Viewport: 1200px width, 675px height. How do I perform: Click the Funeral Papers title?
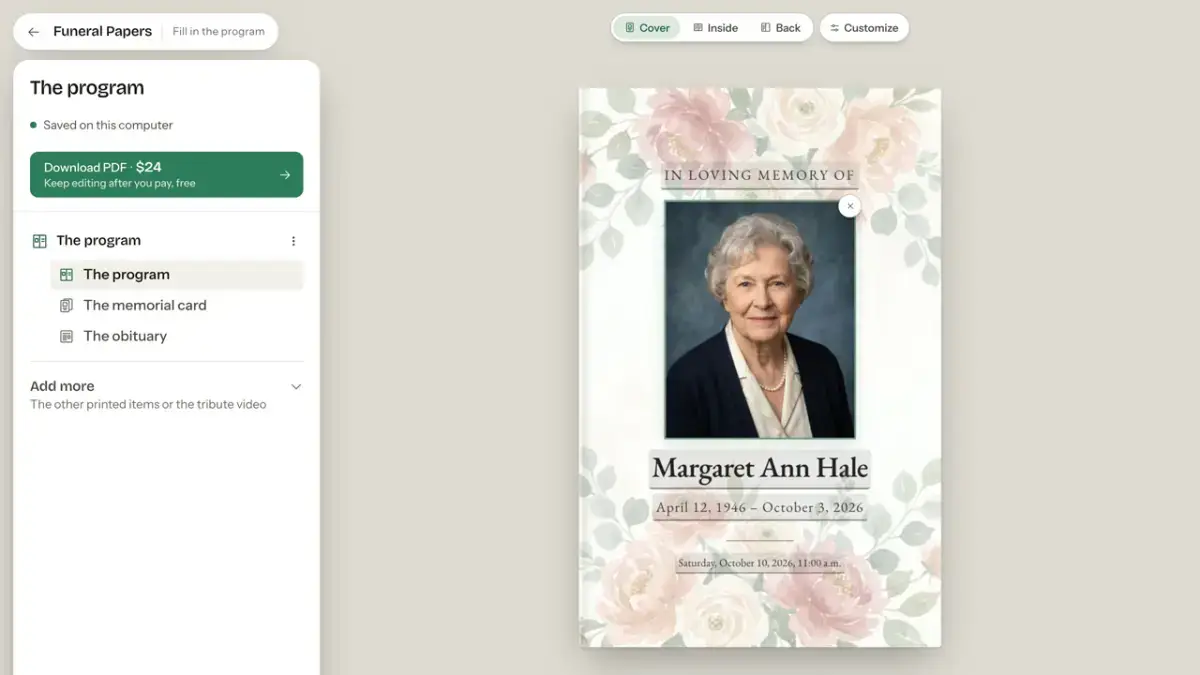point(103,32)
